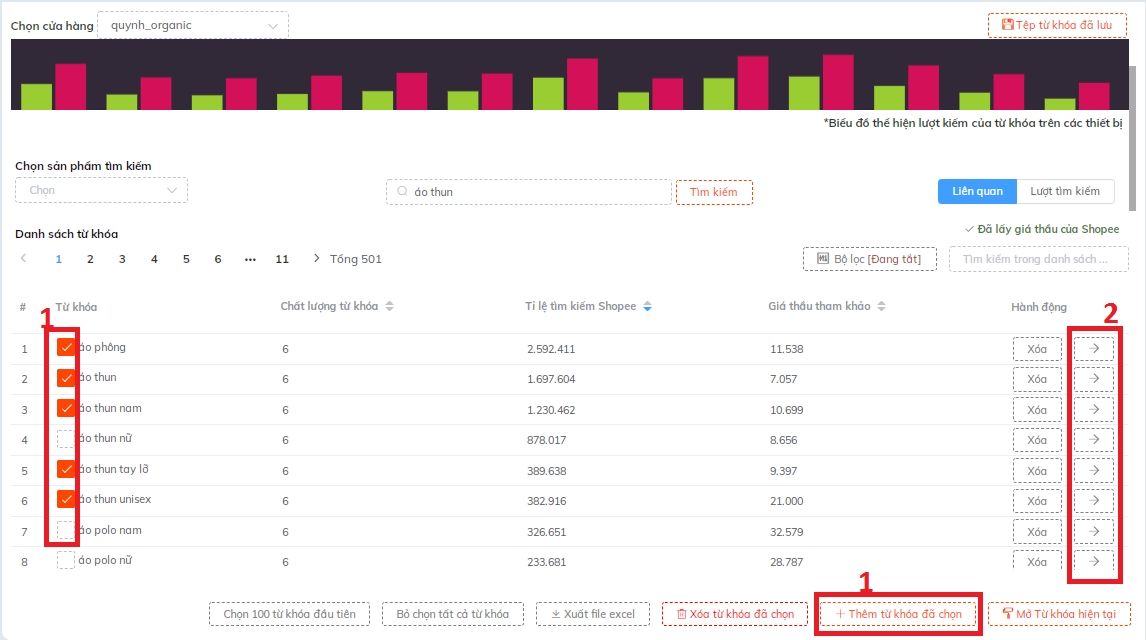This screenshot has height=640, width=1146.
Task: Sort by Giá thầu tham khảo column
Action: pos(880,306)
